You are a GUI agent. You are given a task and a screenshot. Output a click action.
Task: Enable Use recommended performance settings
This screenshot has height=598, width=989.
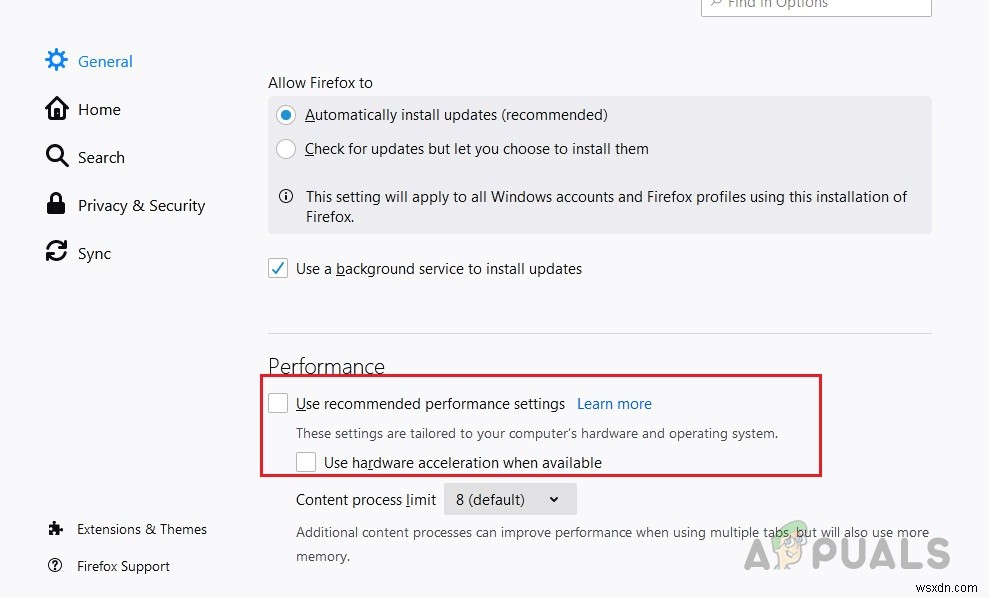(278, 403)
